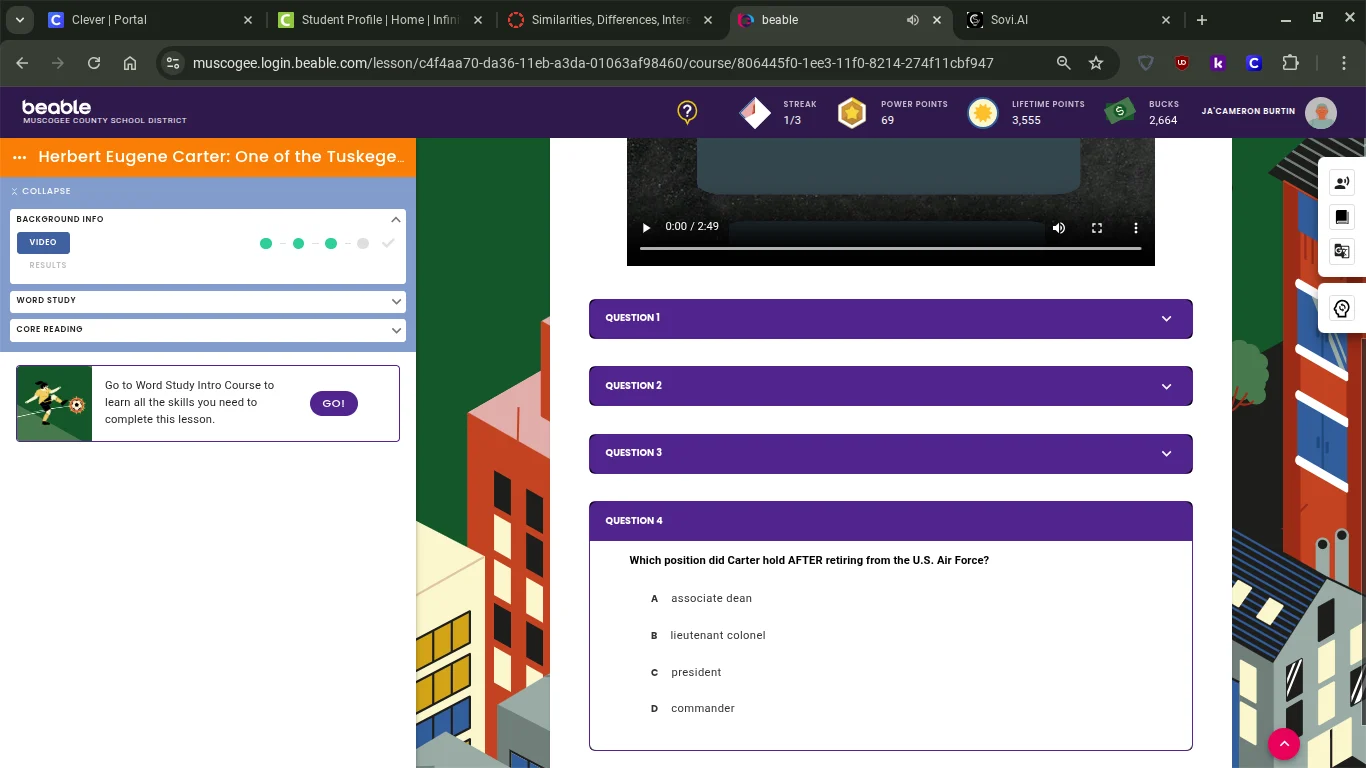Switch to the Sovi.AI browser tab
This screenshot has width=1366, height=768.
(1060, 20)
